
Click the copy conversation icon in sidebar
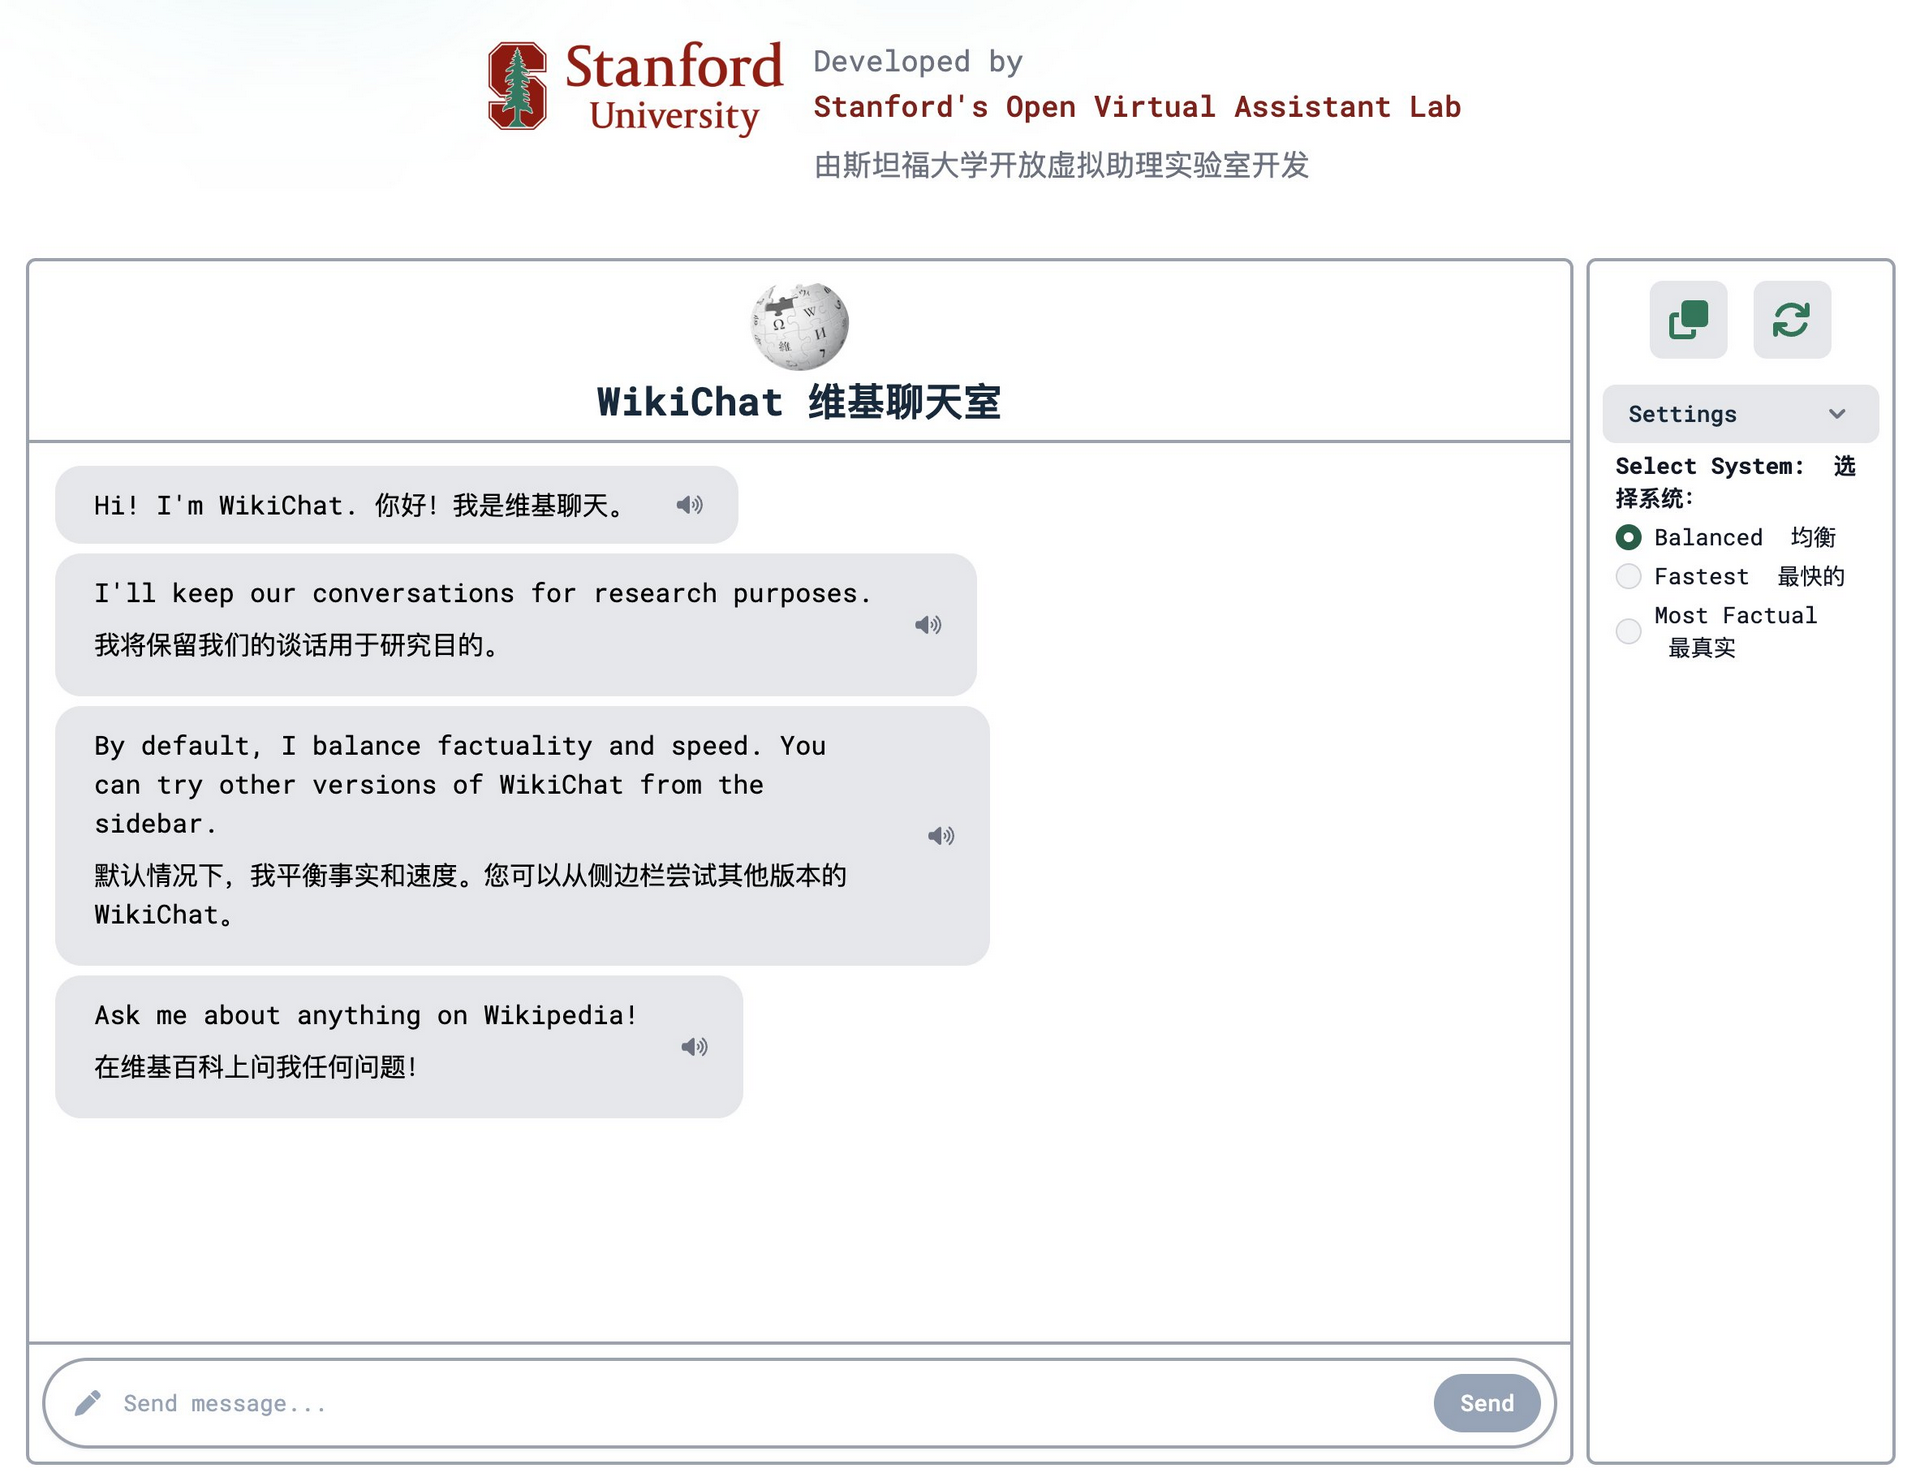[x=1688, y=320]
